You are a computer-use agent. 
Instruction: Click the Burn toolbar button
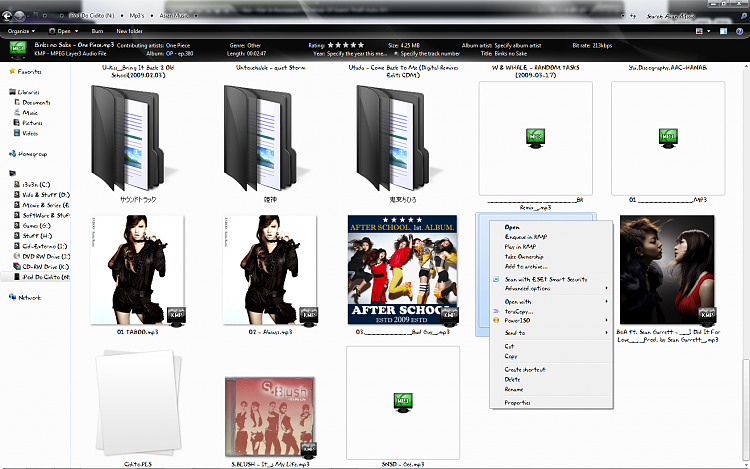(x=97, y=31)
